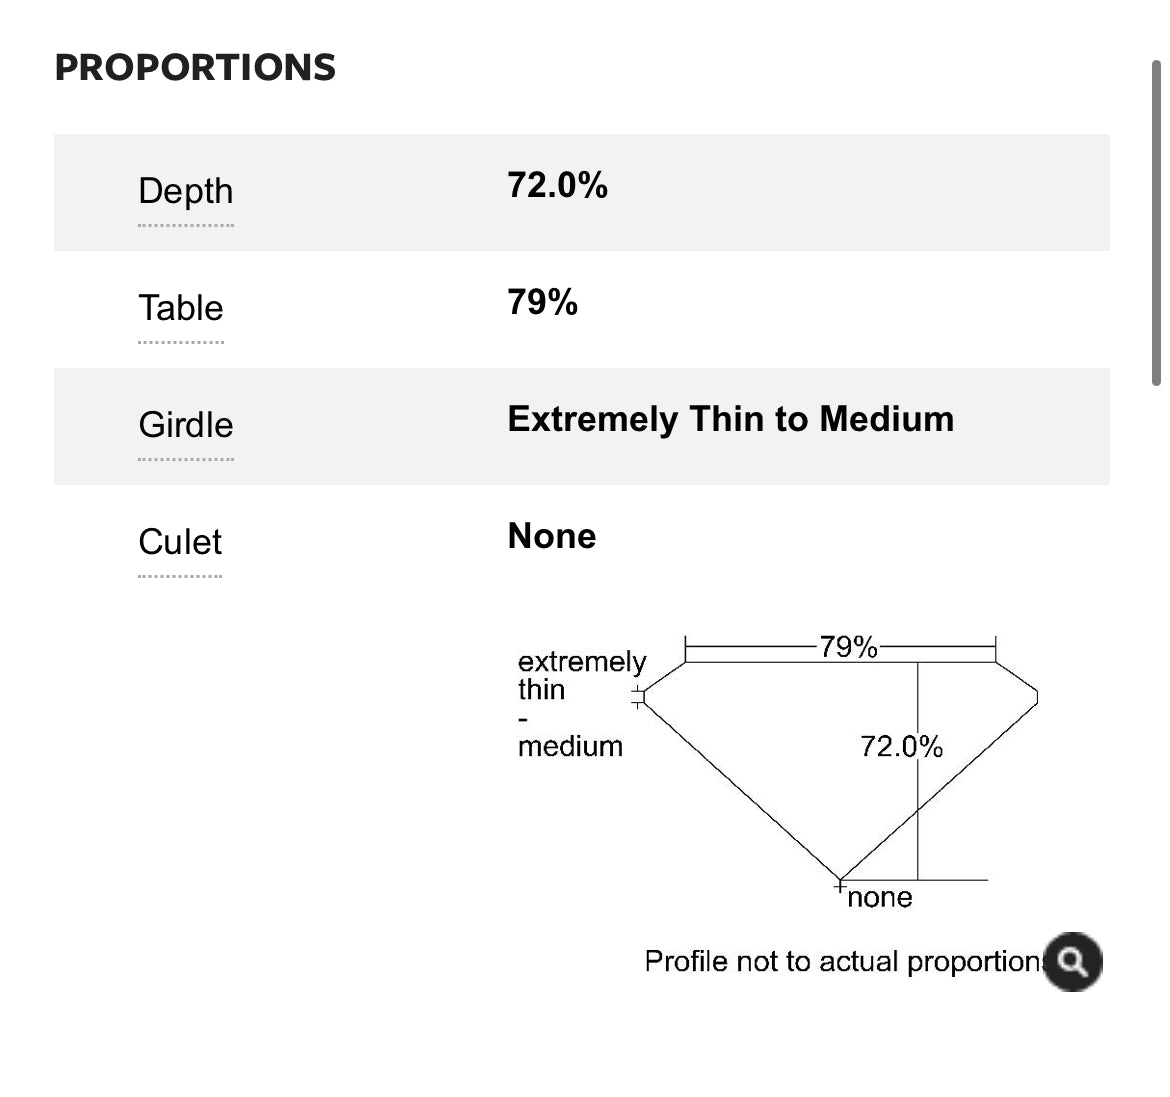Click the girdle thickness marker on diagram

[x=637, y=697]
